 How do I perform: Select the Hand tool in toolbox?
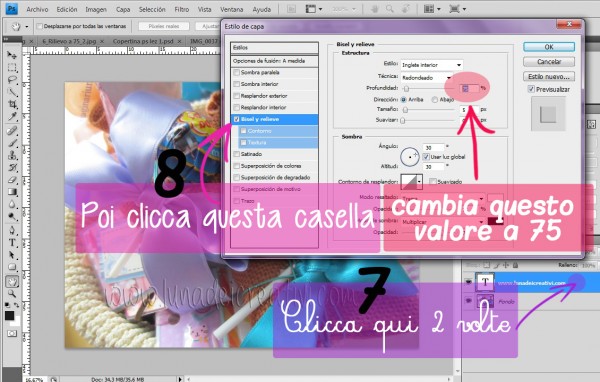click(x=12, y=282)
